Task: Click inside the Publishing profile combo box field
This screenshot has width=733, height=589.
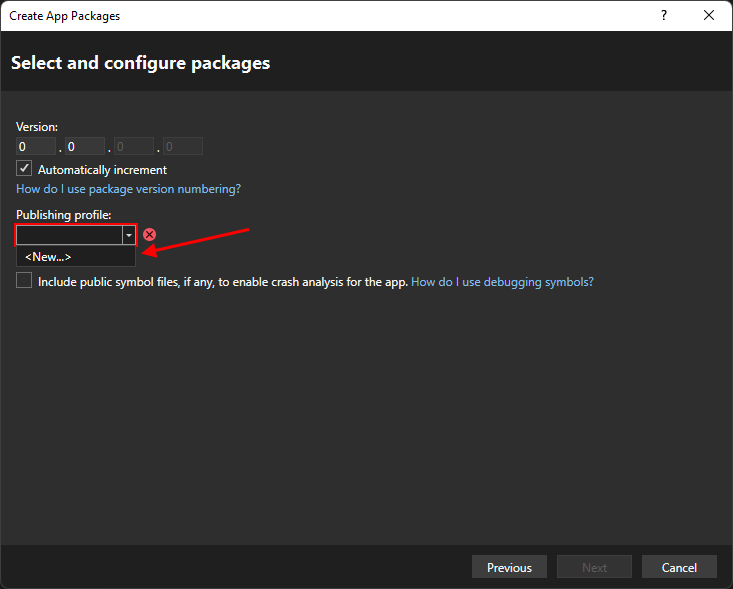Action: [68, 235]
